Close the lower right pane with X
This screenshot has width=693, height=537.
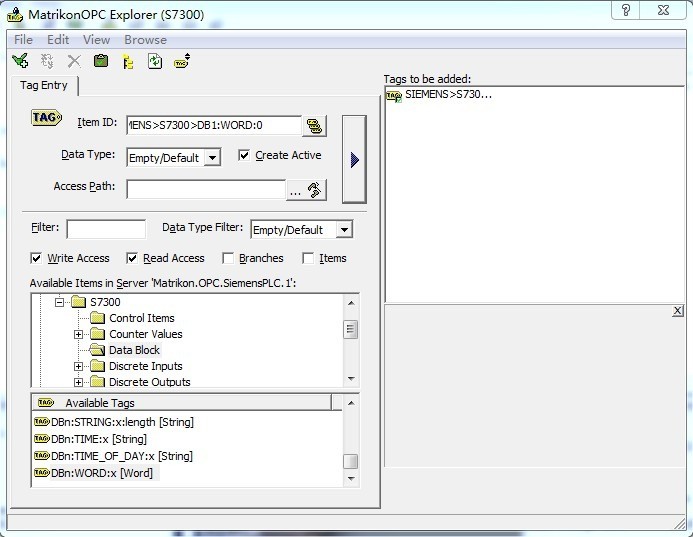(x=677, y=311)
